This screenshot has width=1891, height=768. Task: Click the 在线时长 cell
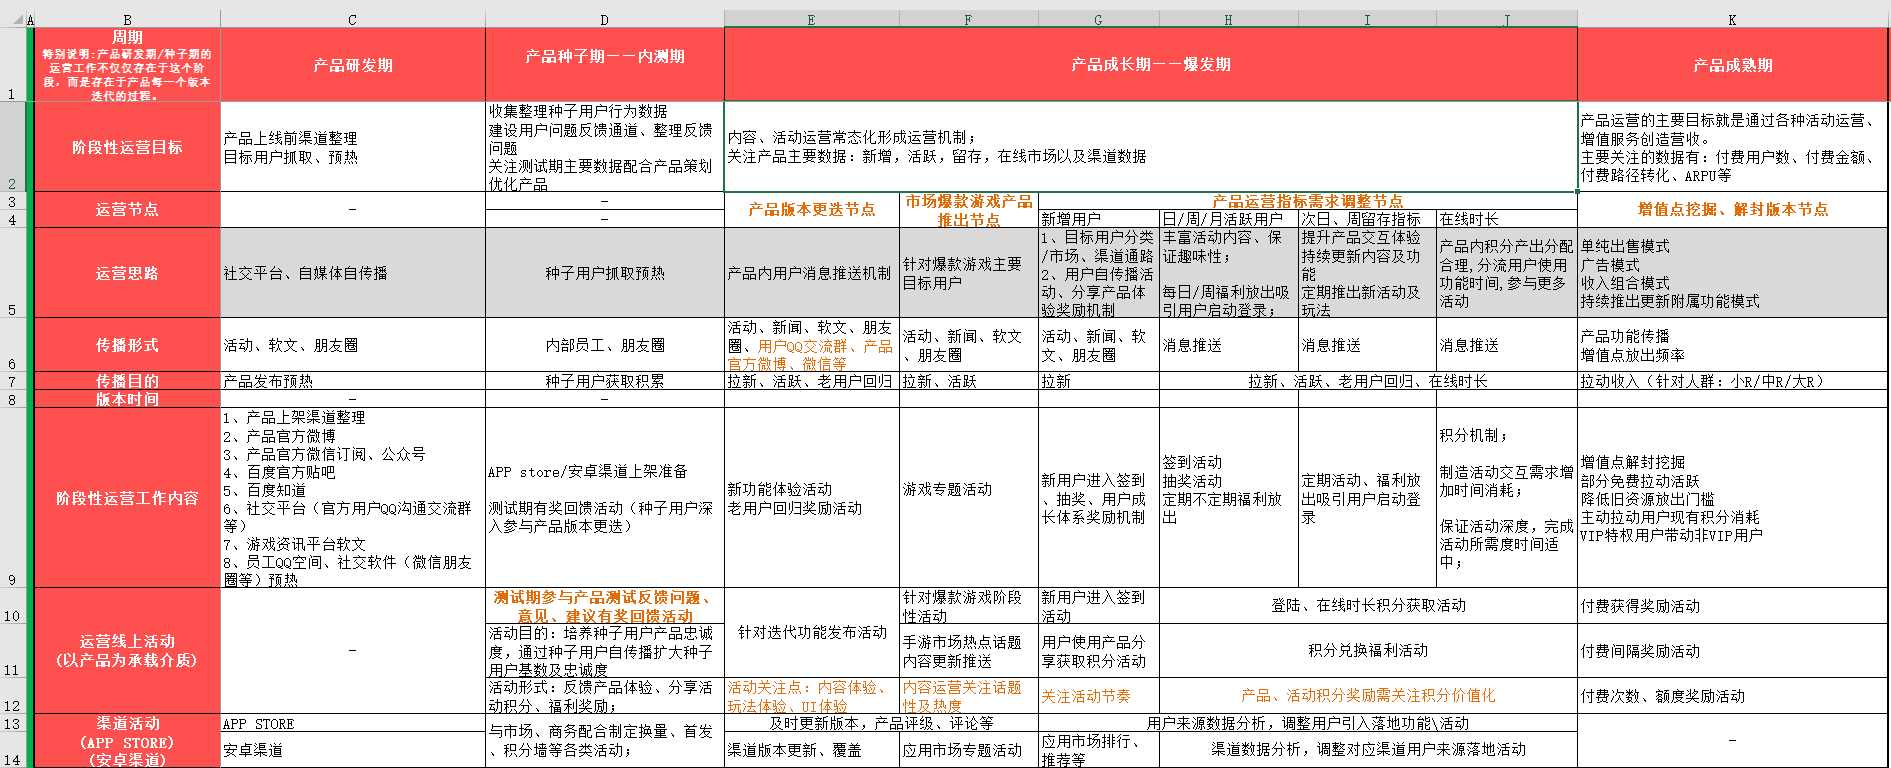[1506, 219]
